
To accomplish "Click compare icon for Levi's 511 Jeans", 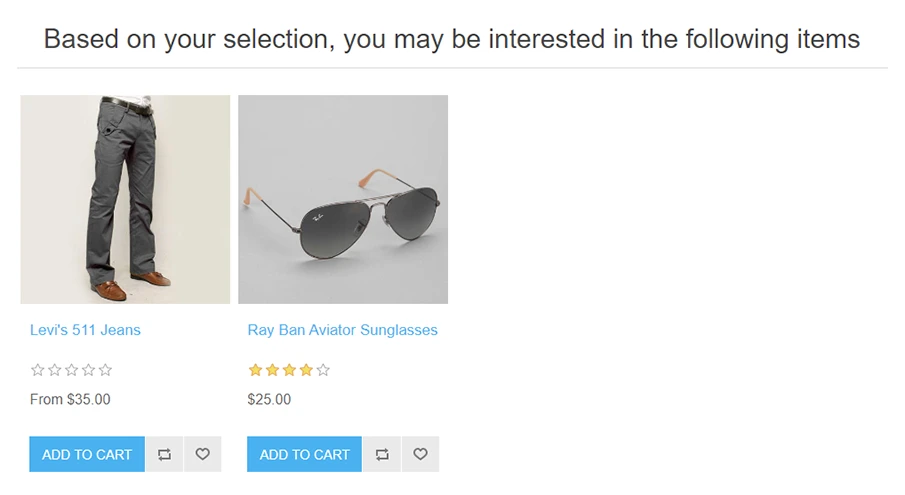I will (165, 454).
